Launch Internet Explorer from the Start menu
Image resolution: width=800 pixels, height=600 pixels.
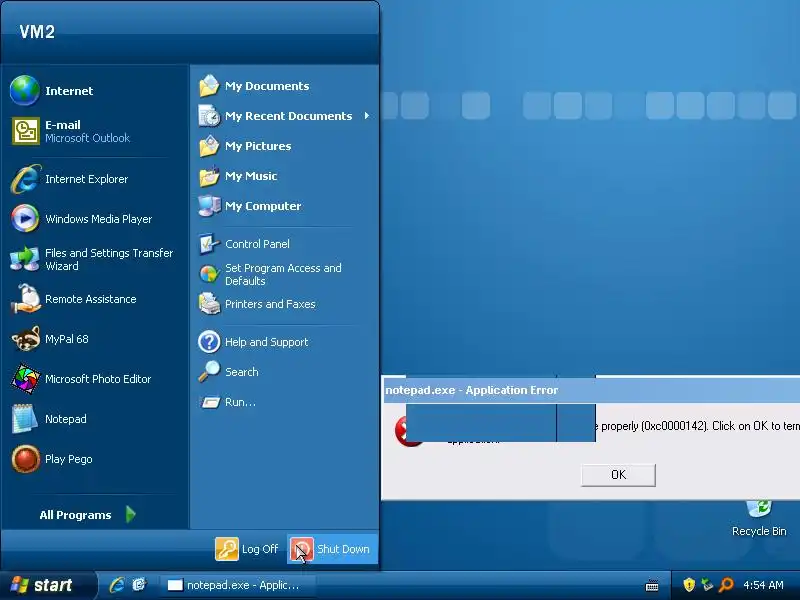pyautogui.click(x=26, y=179)
